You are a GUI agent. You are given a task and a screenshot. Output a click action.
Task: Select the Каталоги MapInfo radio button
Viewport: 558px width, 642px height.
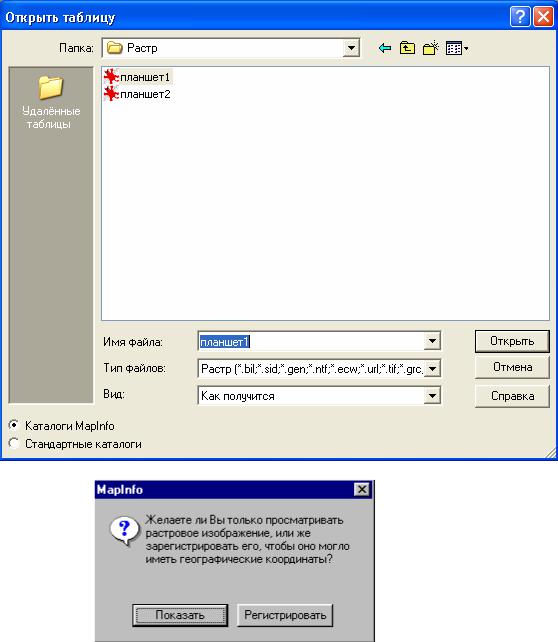[14, 425]
